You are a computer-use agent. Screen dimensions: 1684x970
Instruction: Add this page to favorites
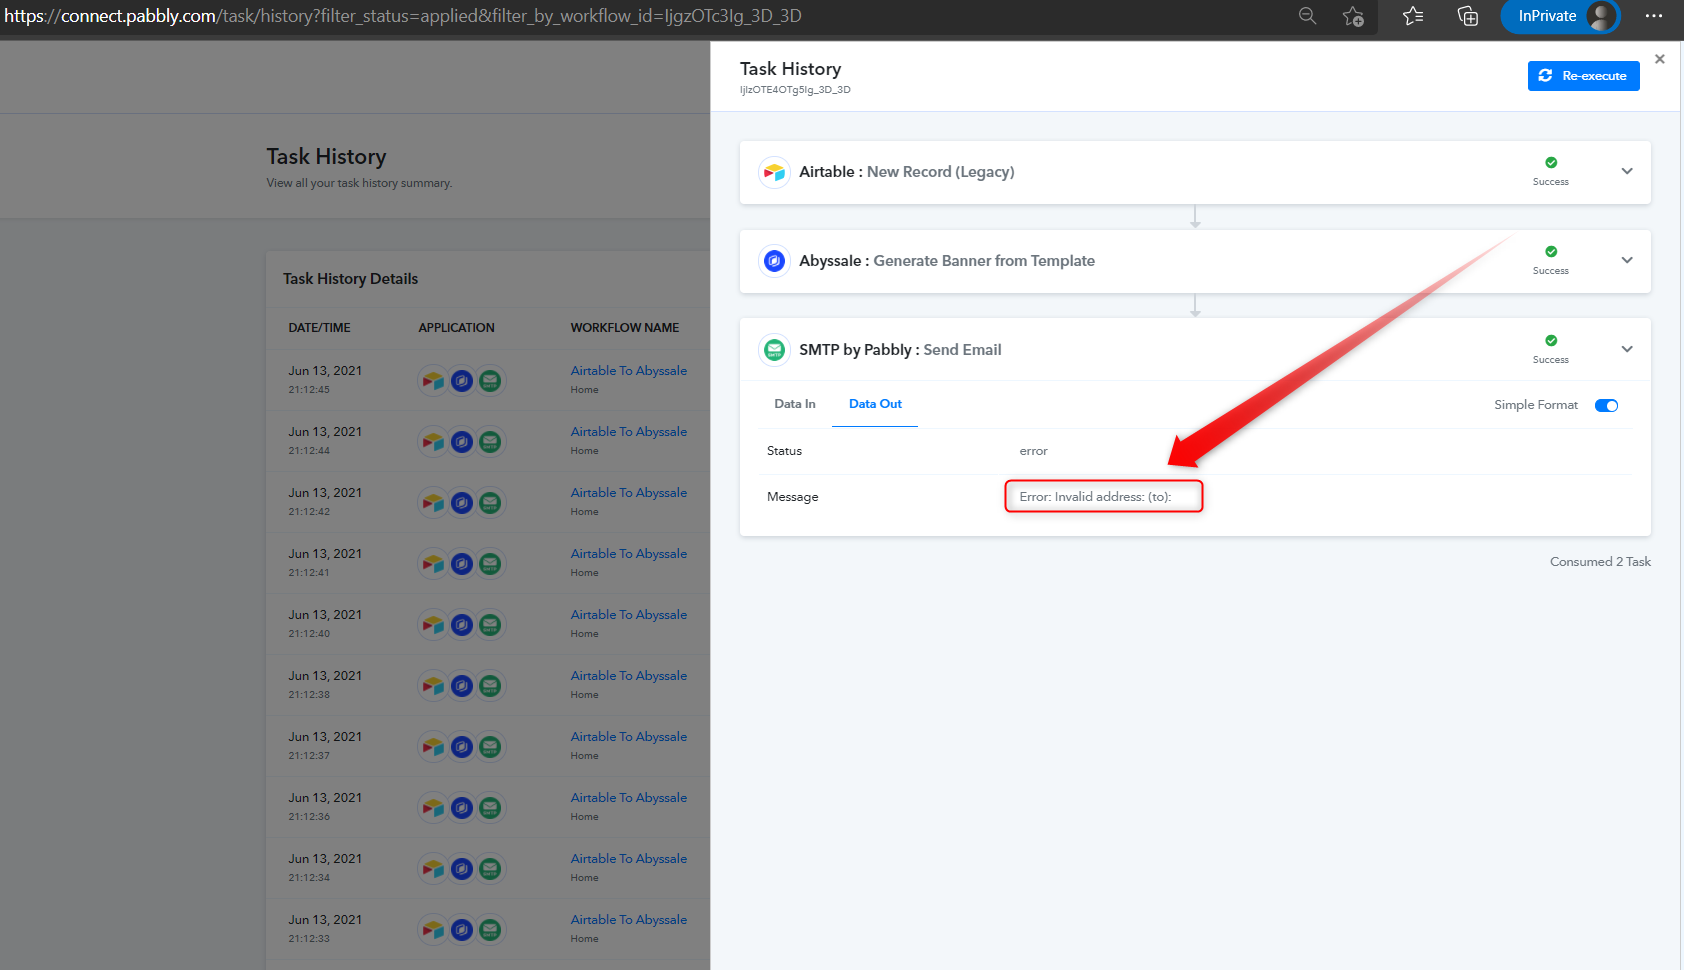pyautogui.click(x=1353, y=16)
